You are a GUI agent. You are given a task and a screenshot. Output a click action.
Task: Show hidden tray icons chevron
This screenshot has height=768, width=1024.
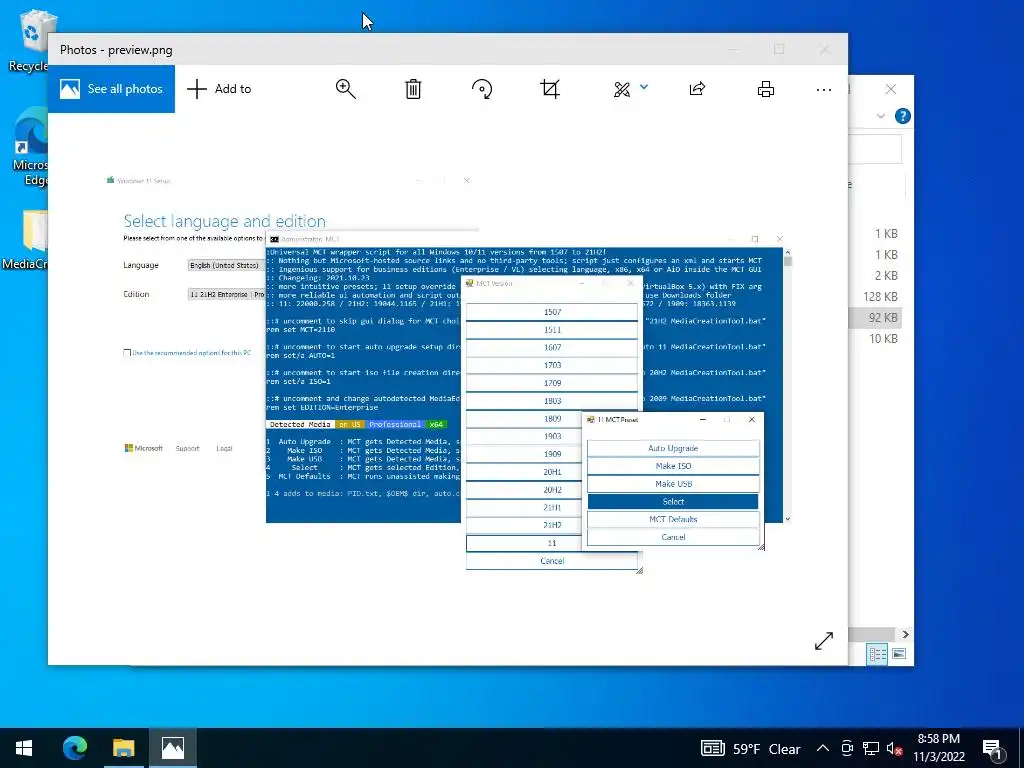(x=823, y=748)
